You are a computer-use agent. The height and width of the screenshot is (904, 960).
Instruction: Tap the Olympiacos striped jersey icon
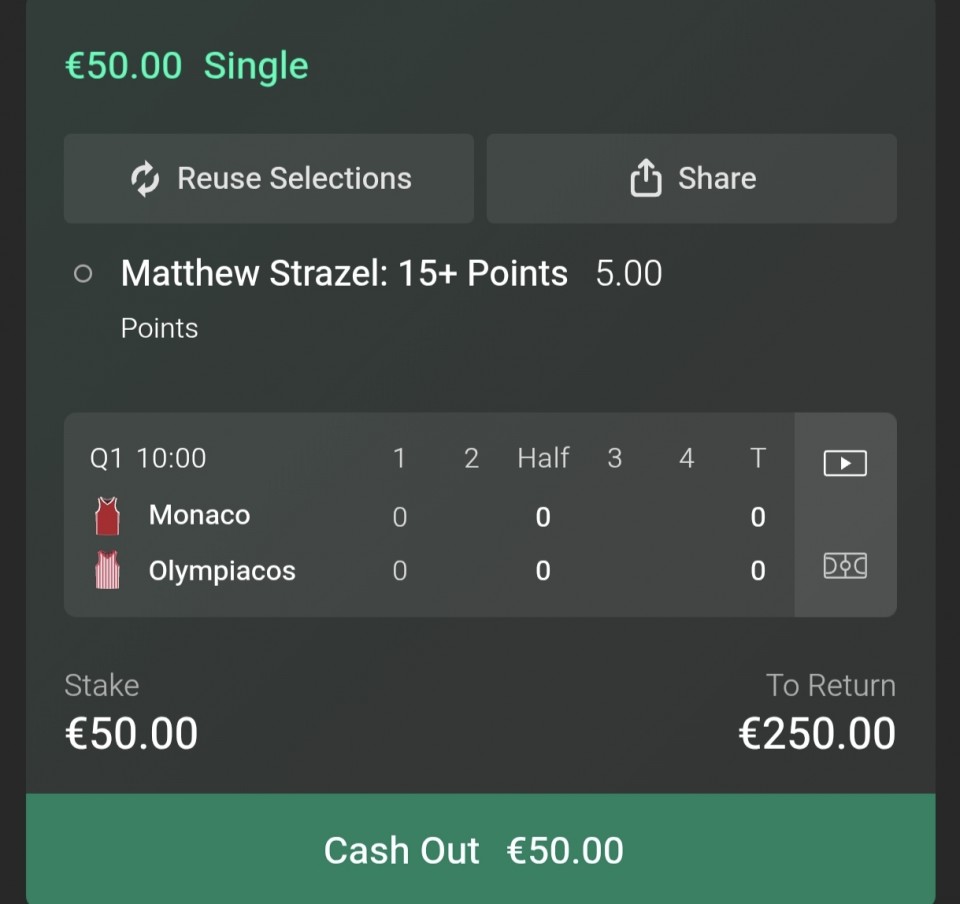[107, 571]
